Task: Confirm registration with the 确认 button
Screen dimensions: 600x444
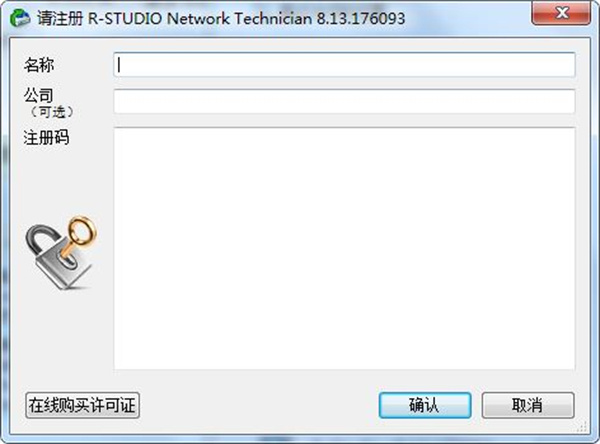Action: 425,405
